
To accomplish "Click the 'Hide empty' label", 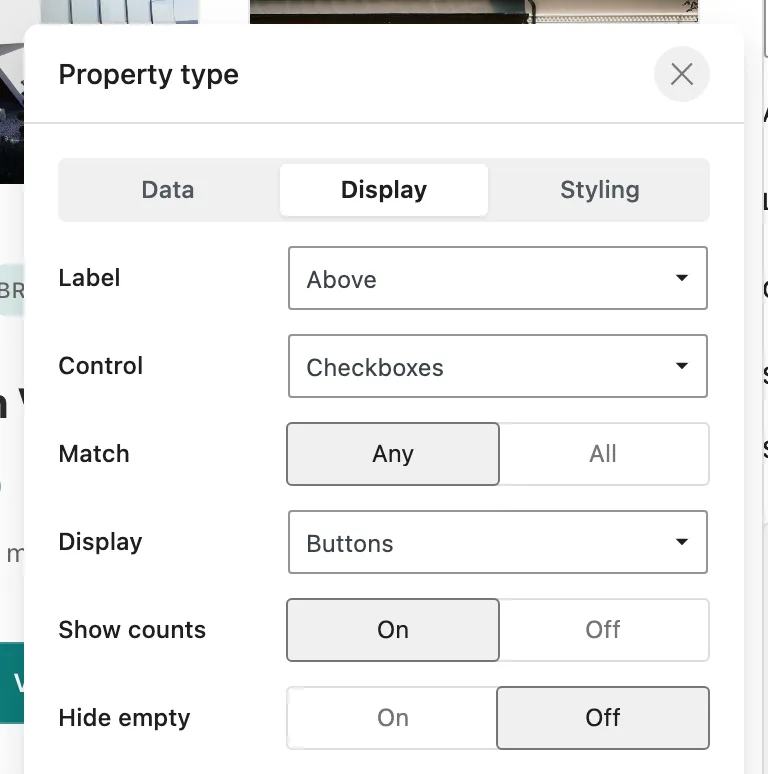I will [124, 718].
